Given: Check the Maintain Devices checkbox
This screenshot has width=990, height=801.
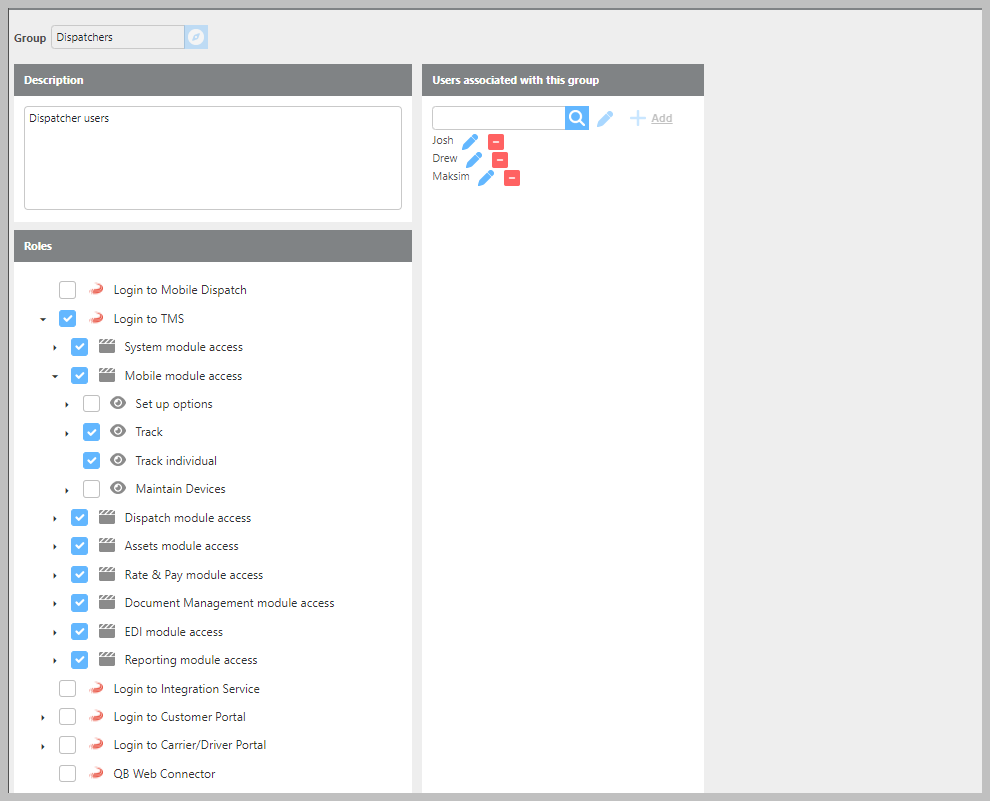Looking at the screenshot, I should [x=91, y=489].
